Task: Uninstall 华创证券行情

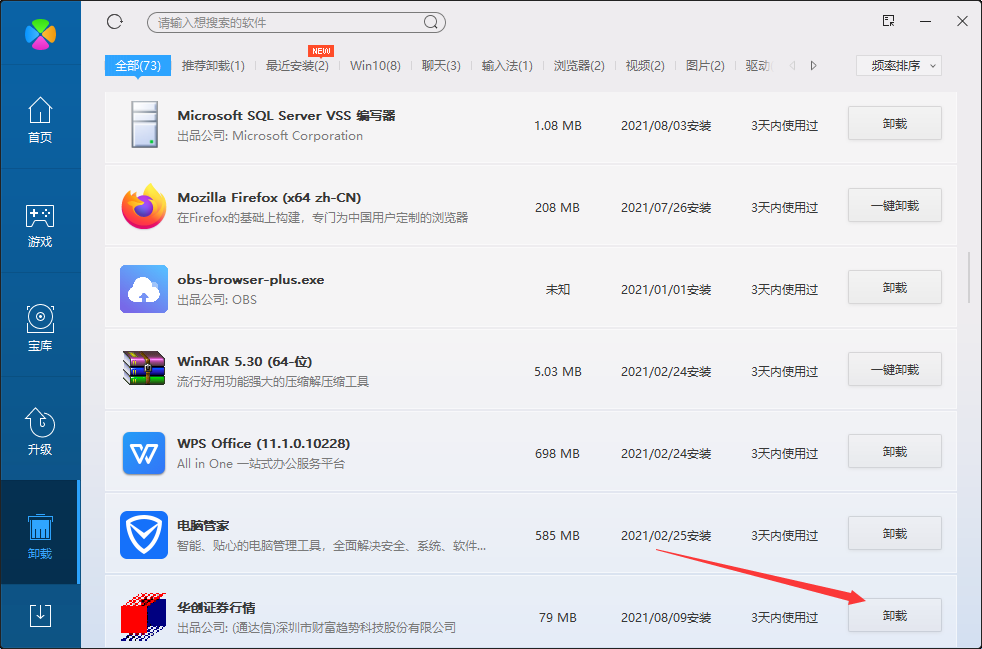Action: tap(894, 616)
